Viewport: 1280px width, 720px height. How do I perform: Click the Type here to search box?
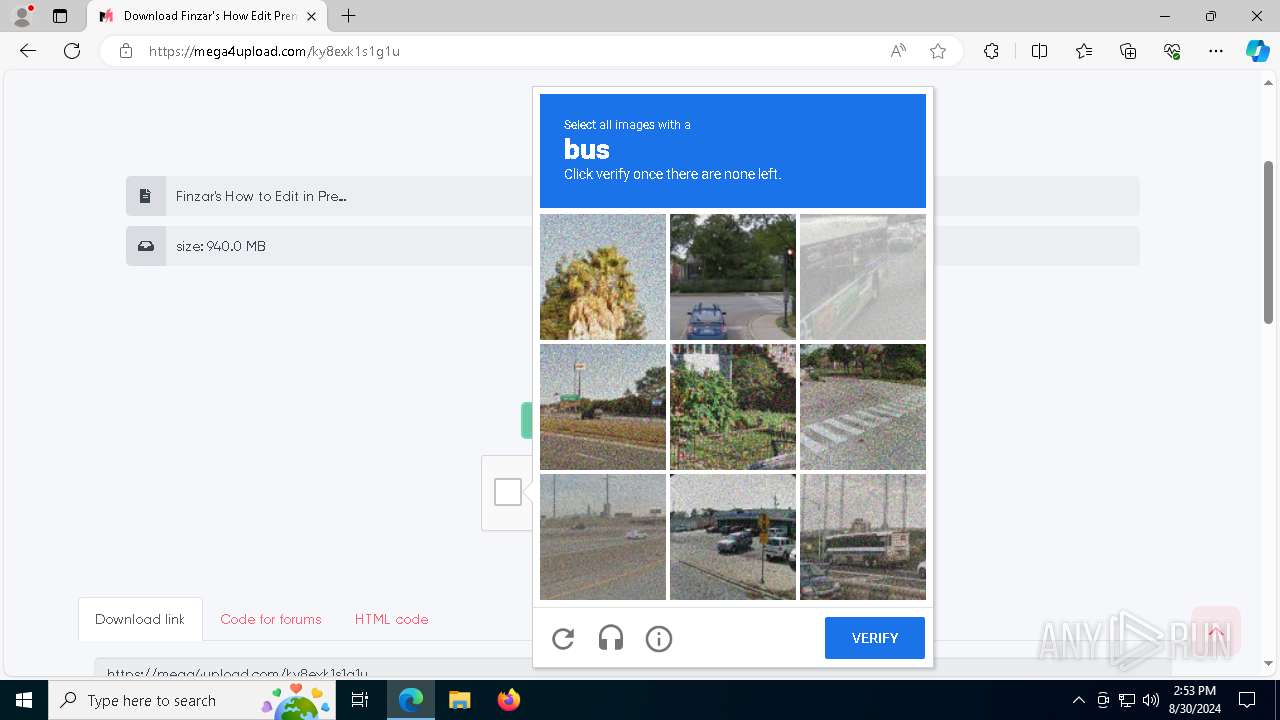[x=192, y=700]
